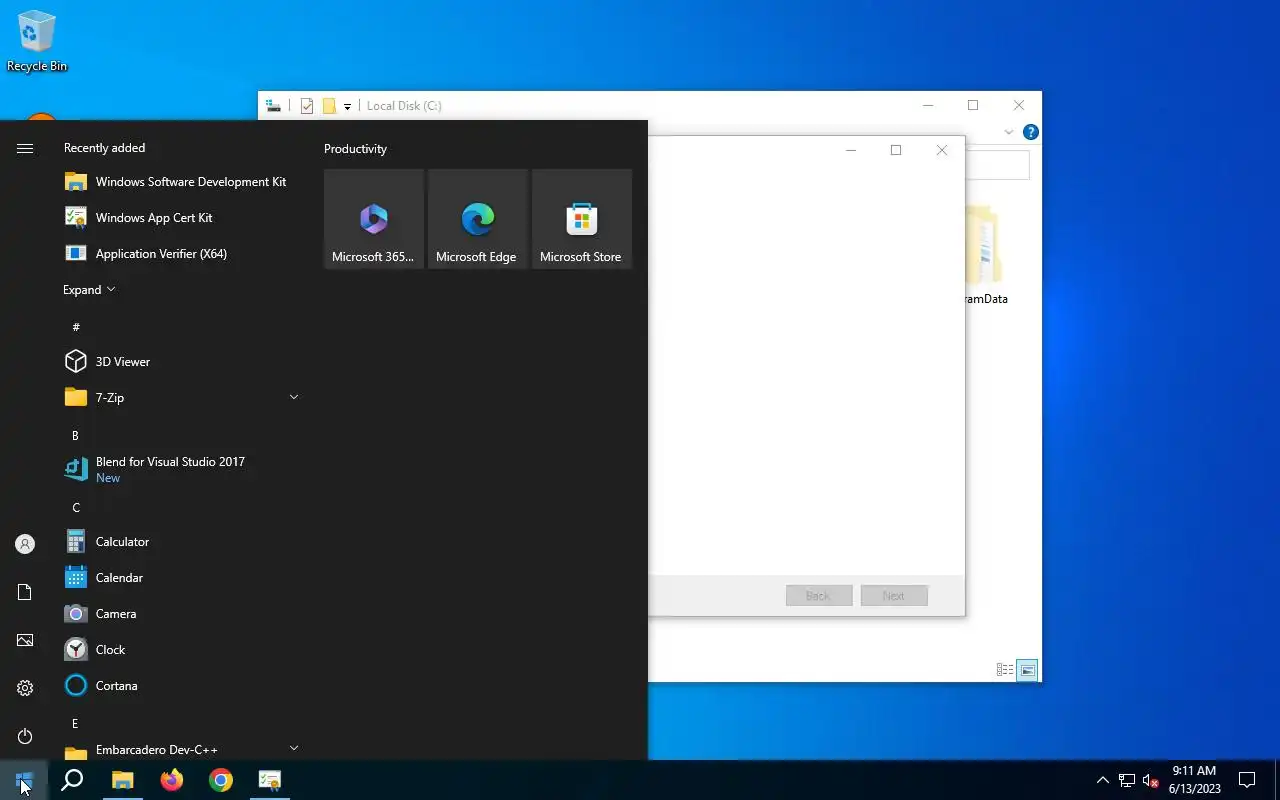The height and width of the screenshot is (800, 1280).
Task: Open the Microsoft Edge tile
Action: 478,219
